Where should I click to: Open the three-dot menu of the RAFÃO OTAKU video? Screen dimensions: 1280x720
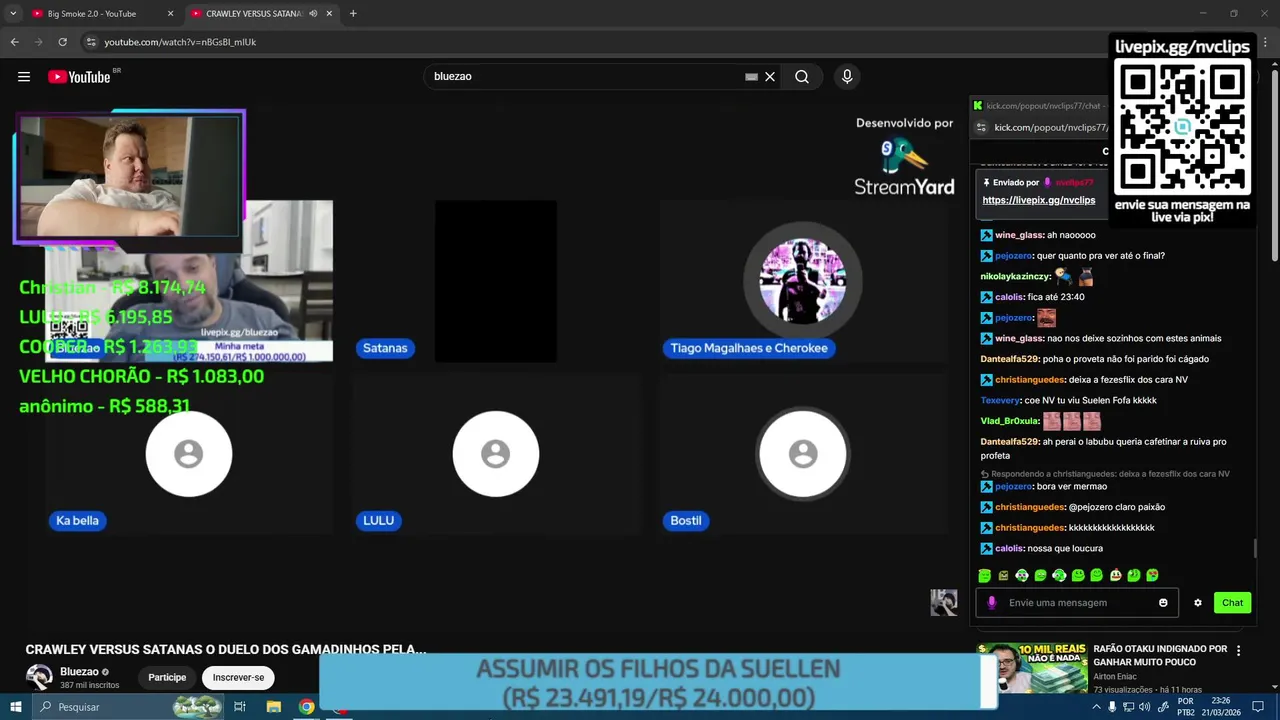click(1239, 651)
